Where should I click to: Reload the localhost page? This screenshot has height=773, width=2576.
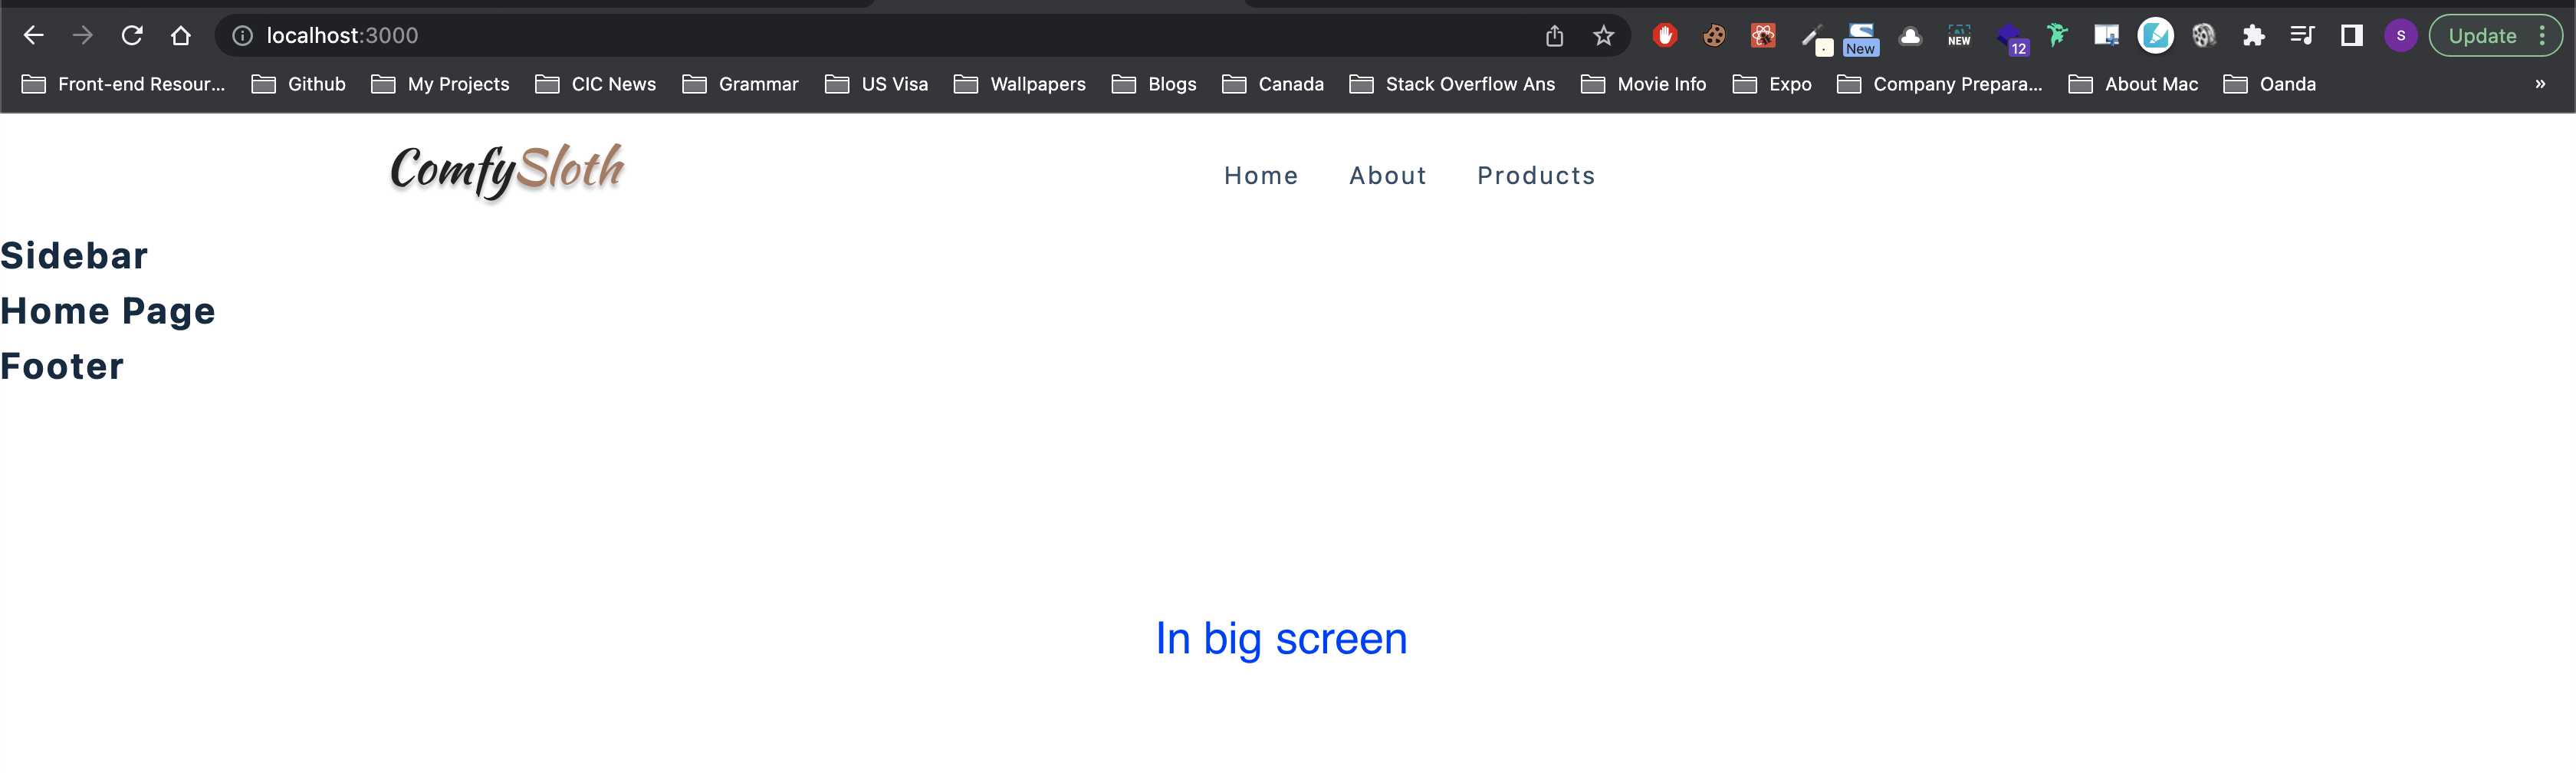(x=131, y=36)
